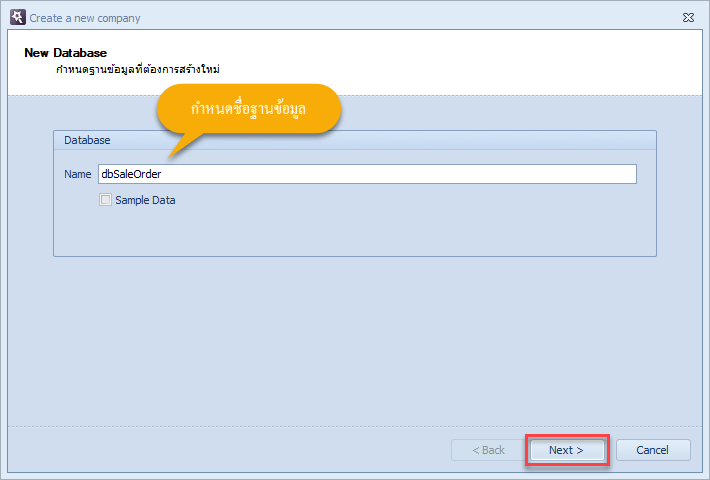The height and width of the screenshot is (480, 710).
Task: Click on the dbSaleOrder text in Name field
Action: click(131, 174)
